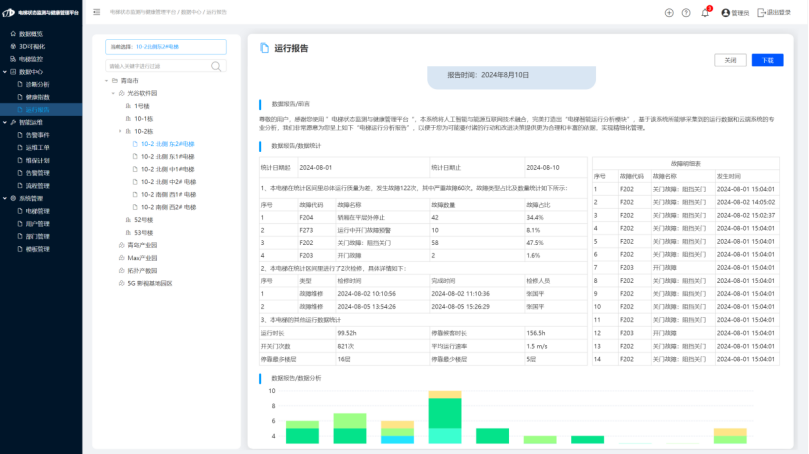Click the blue 下载 button
Screen dimensions: 809x454
click(767, 60)
